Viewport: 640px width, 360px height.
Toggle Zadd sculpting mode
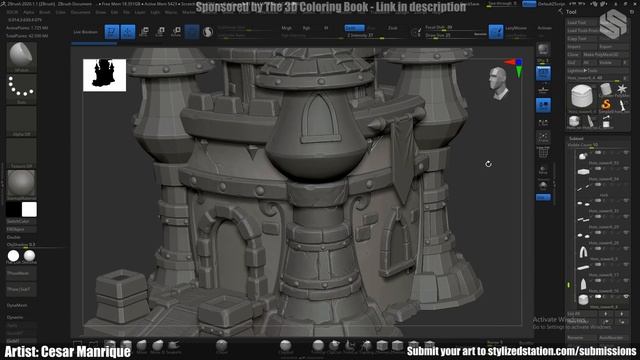(354, 28)
